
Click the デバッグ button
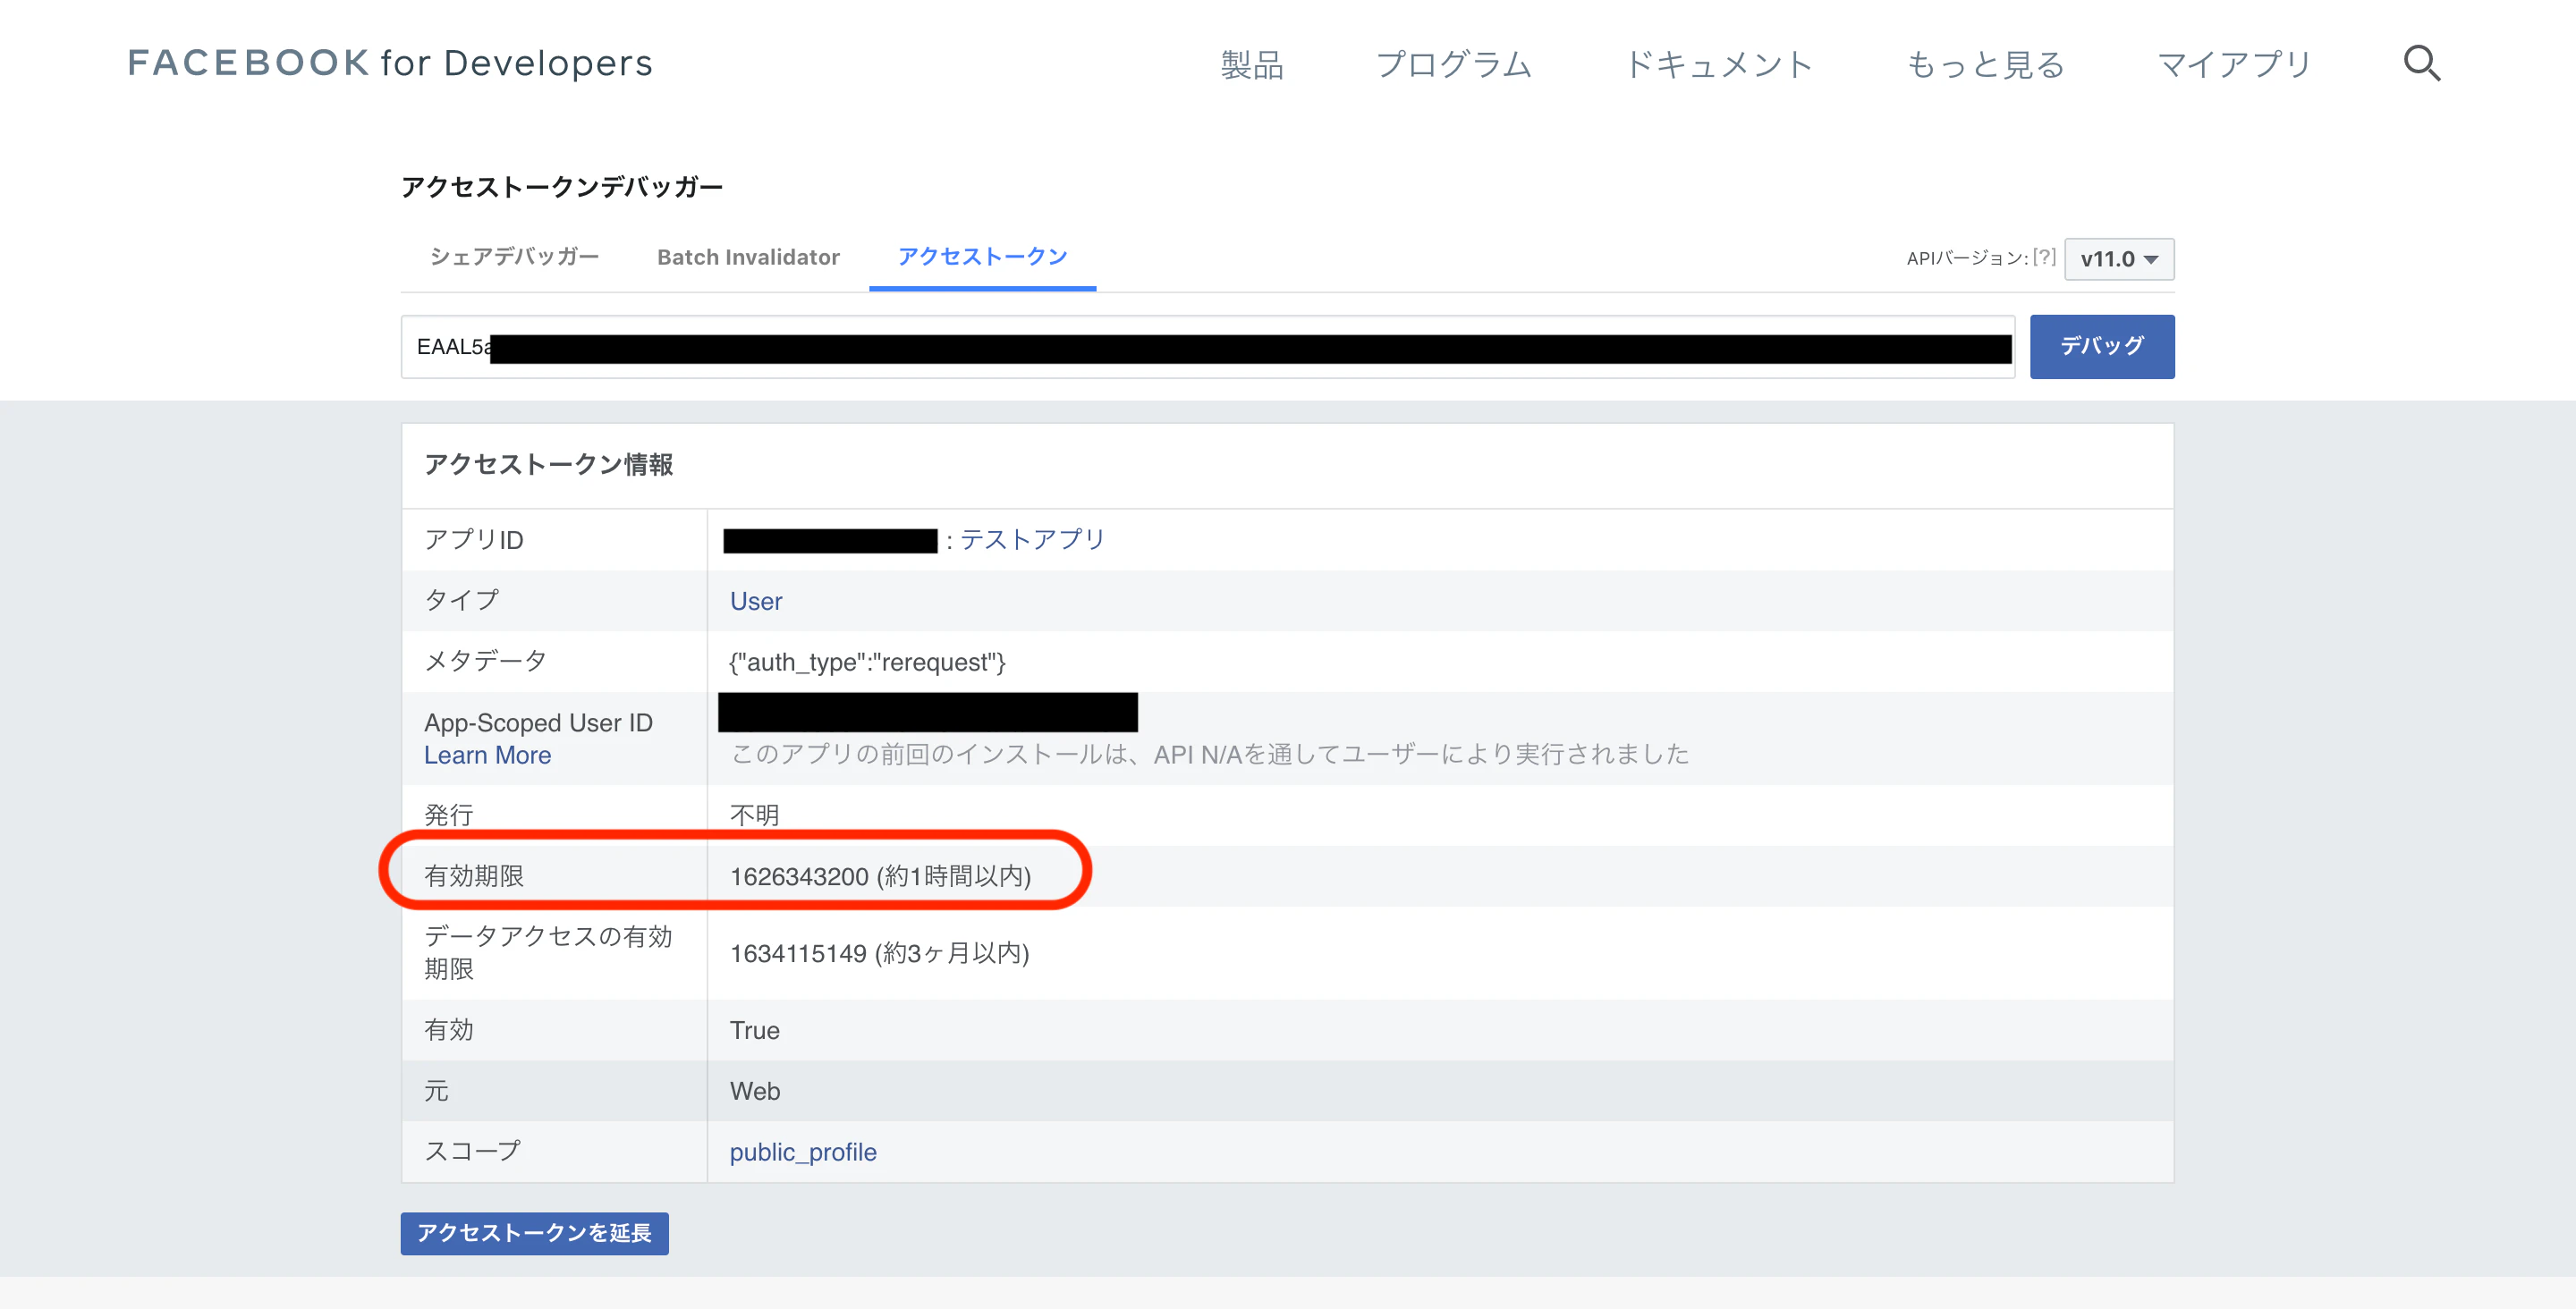2101,346
